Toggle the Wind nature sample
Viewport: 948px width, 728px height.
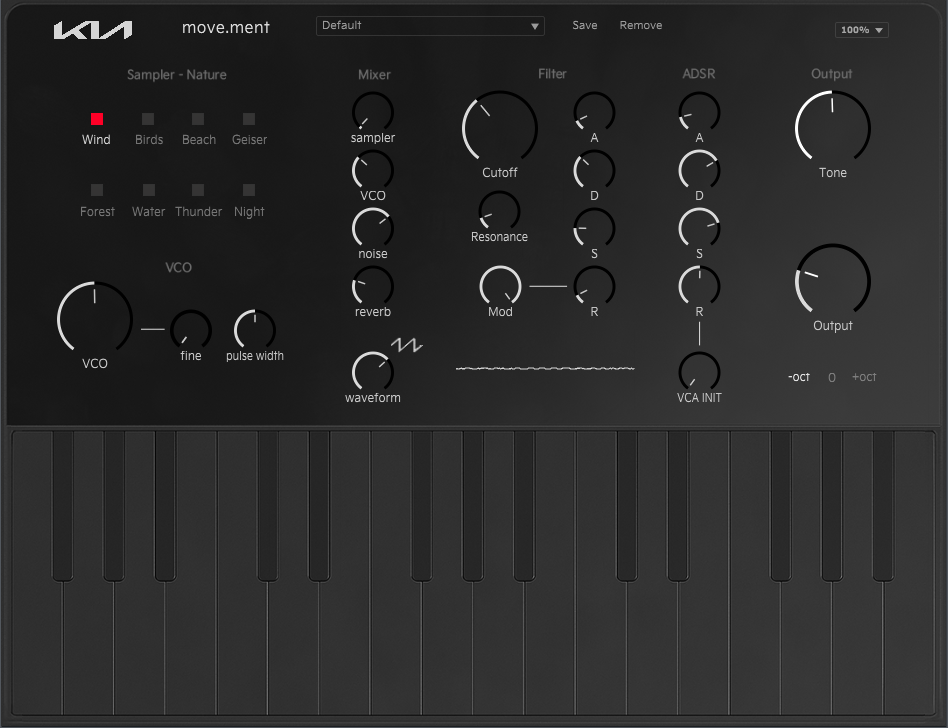[96, 119]
